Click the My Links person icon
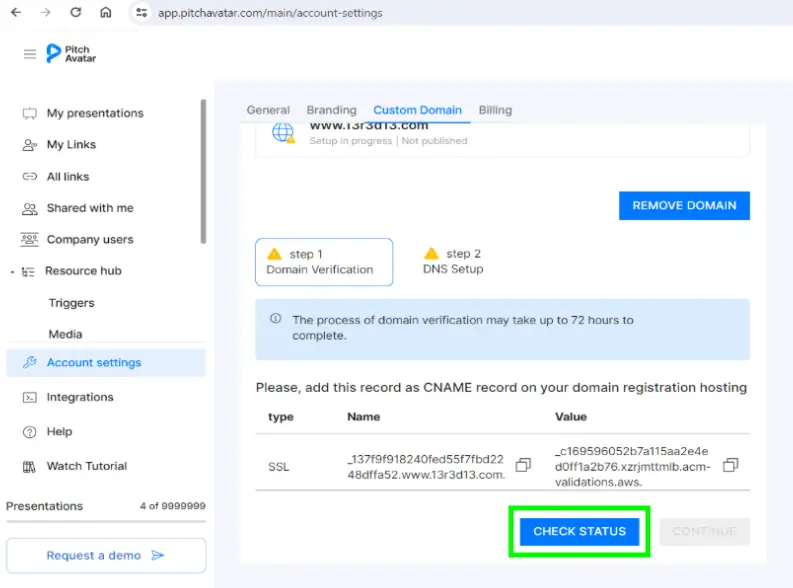The image size is (793, 588). (x=30, y=145)
